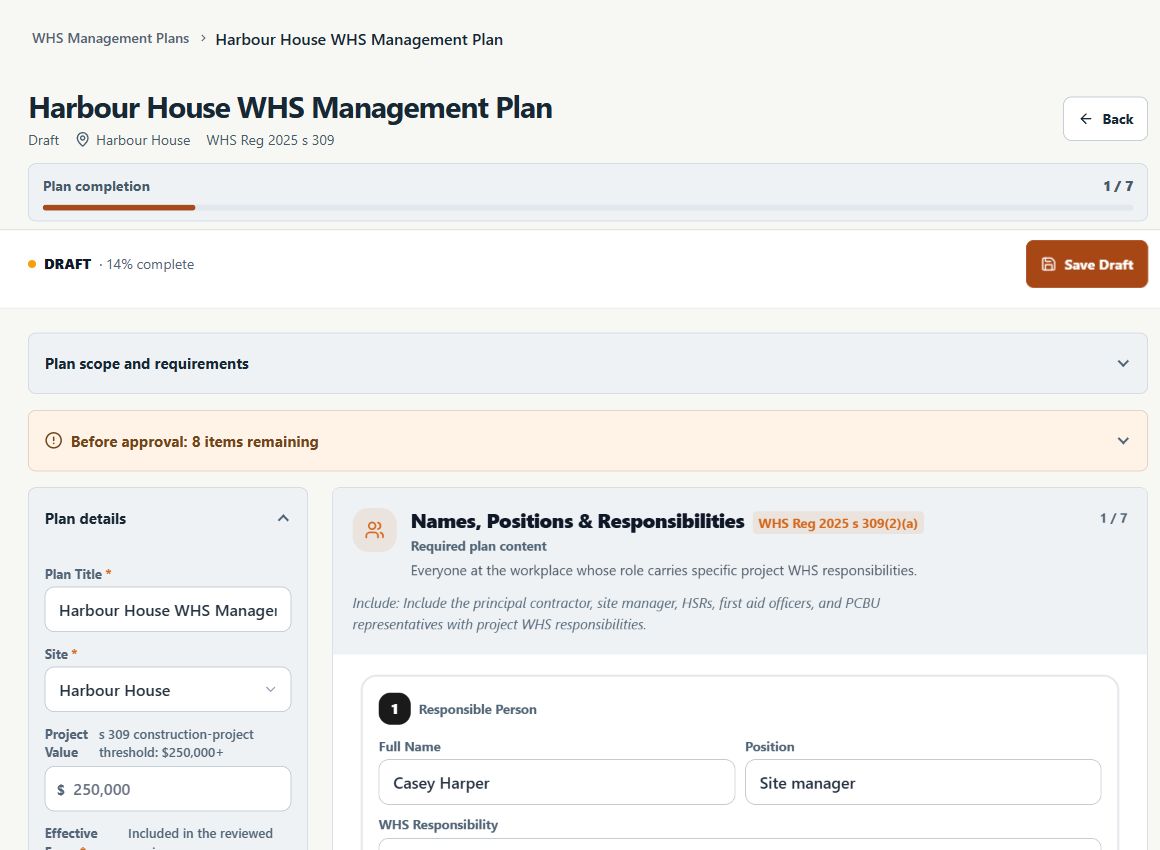This screenshot has width=1160, height=850.
Task: Click the 'WHS Reg 2025 s 309' subtitle text
Action: point(270,140)
